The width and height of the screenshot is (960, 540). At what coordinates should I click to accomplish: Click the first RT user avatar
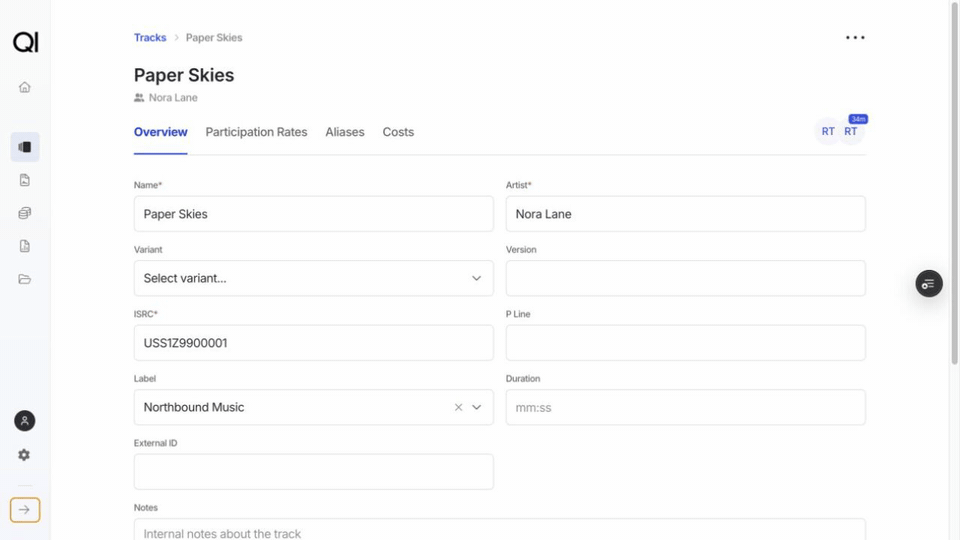point(828,132)
